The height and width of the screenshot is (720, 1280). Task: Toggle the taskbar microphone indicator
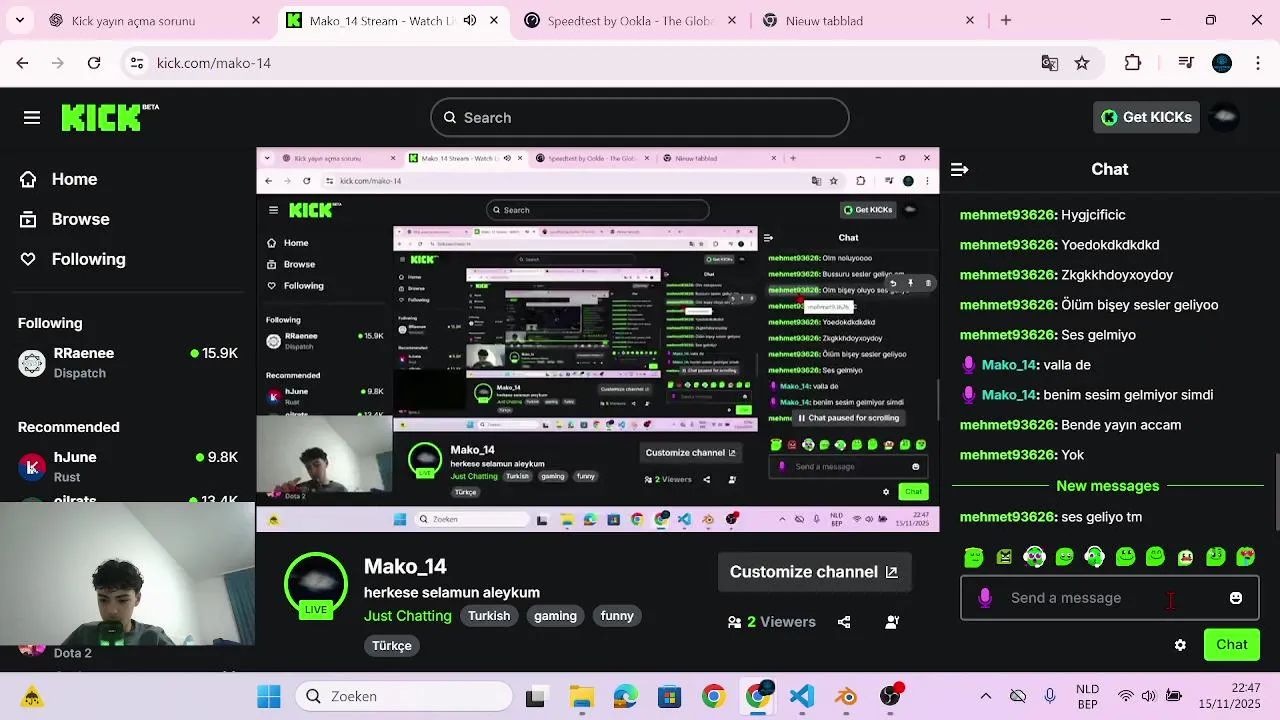click(x=1050, y=696)
